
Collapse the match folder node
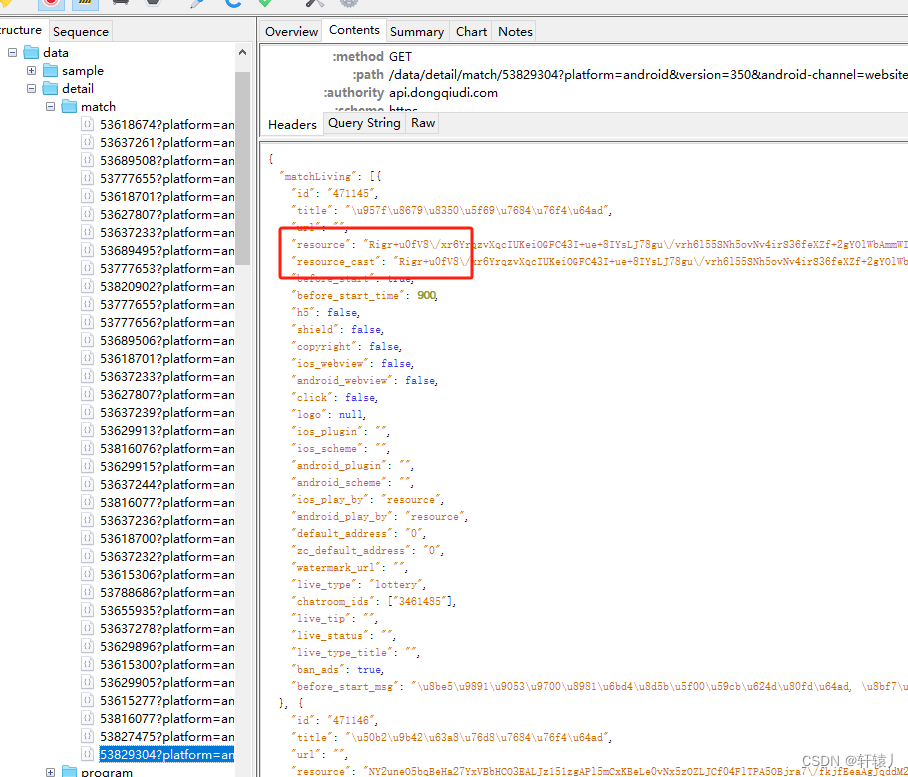(x=50, y=107)
